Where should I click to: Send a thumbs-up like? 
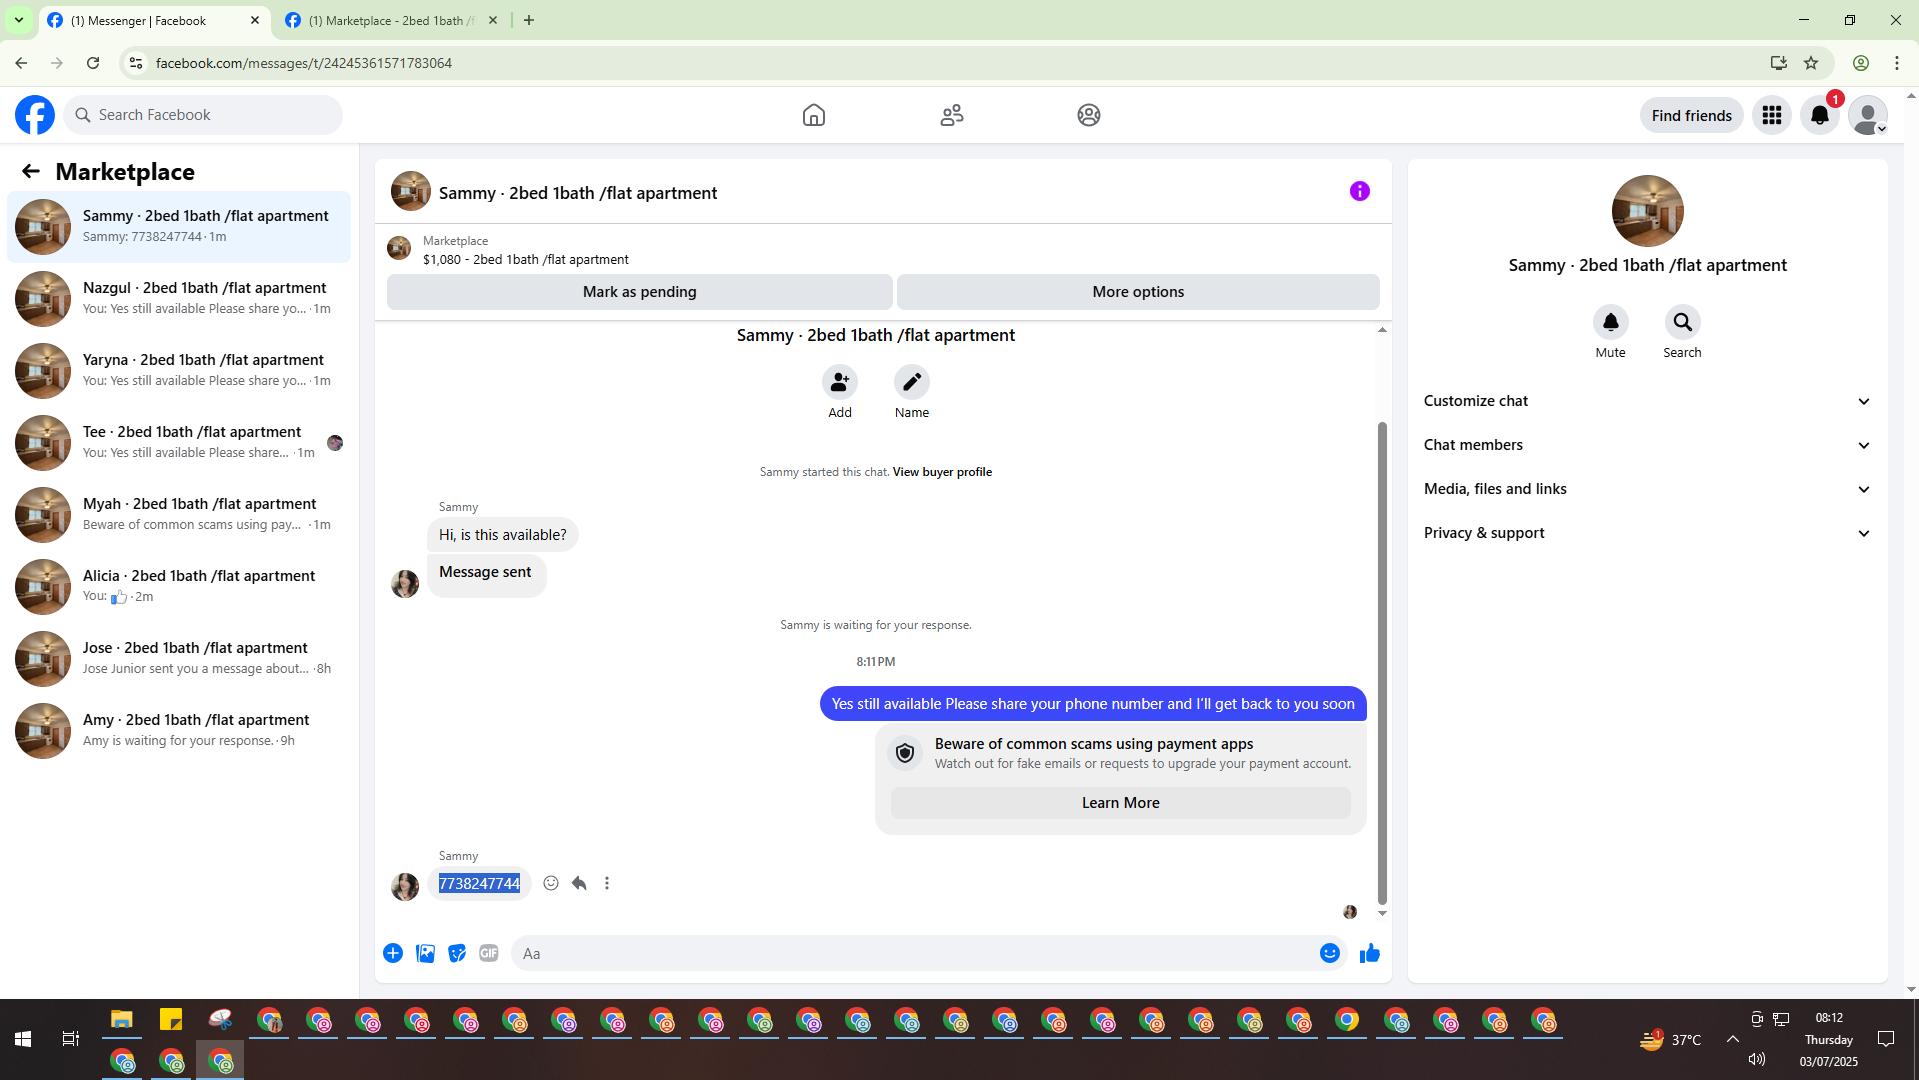[1370, 953]
